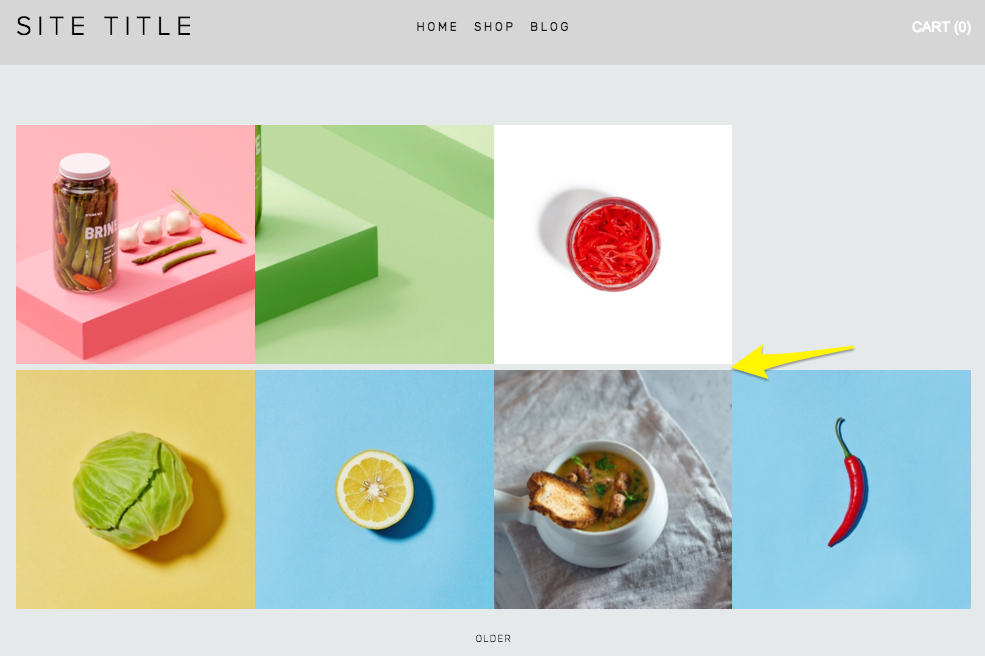This screenshot has width=985, height=656.
Task: Open the BLOG menu item
Action: pos(550,27)
